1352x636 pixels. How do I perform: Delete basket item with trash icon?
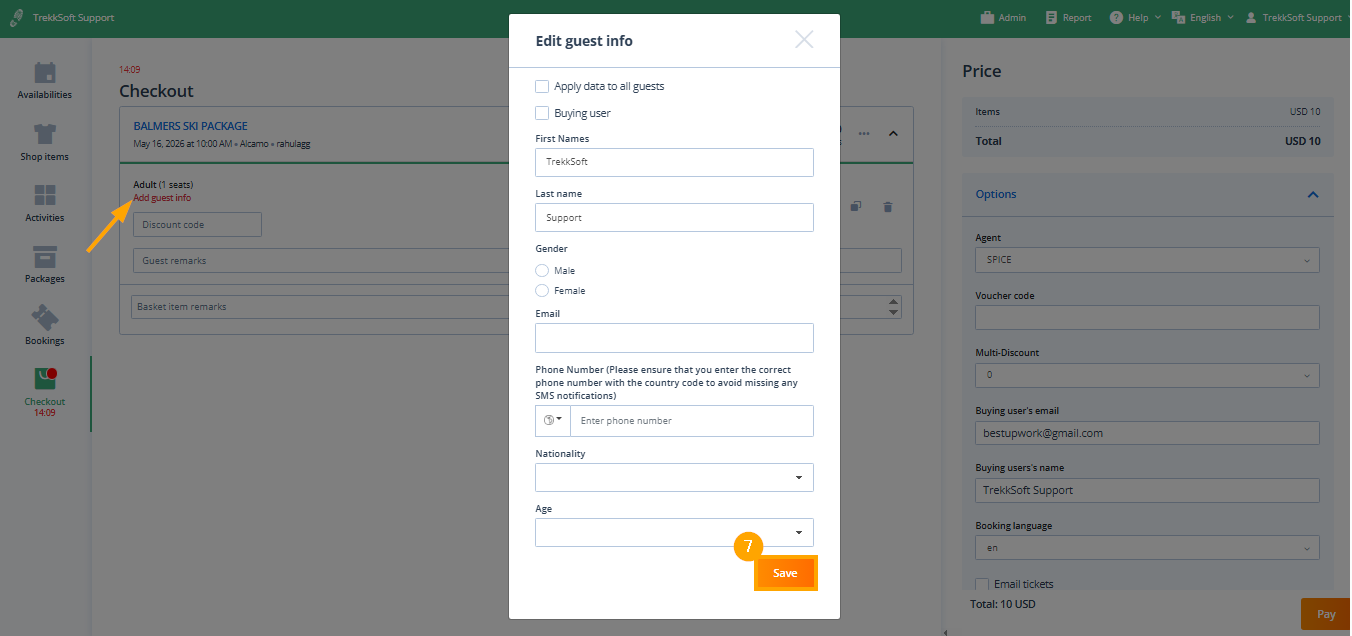tap(887, 207)
